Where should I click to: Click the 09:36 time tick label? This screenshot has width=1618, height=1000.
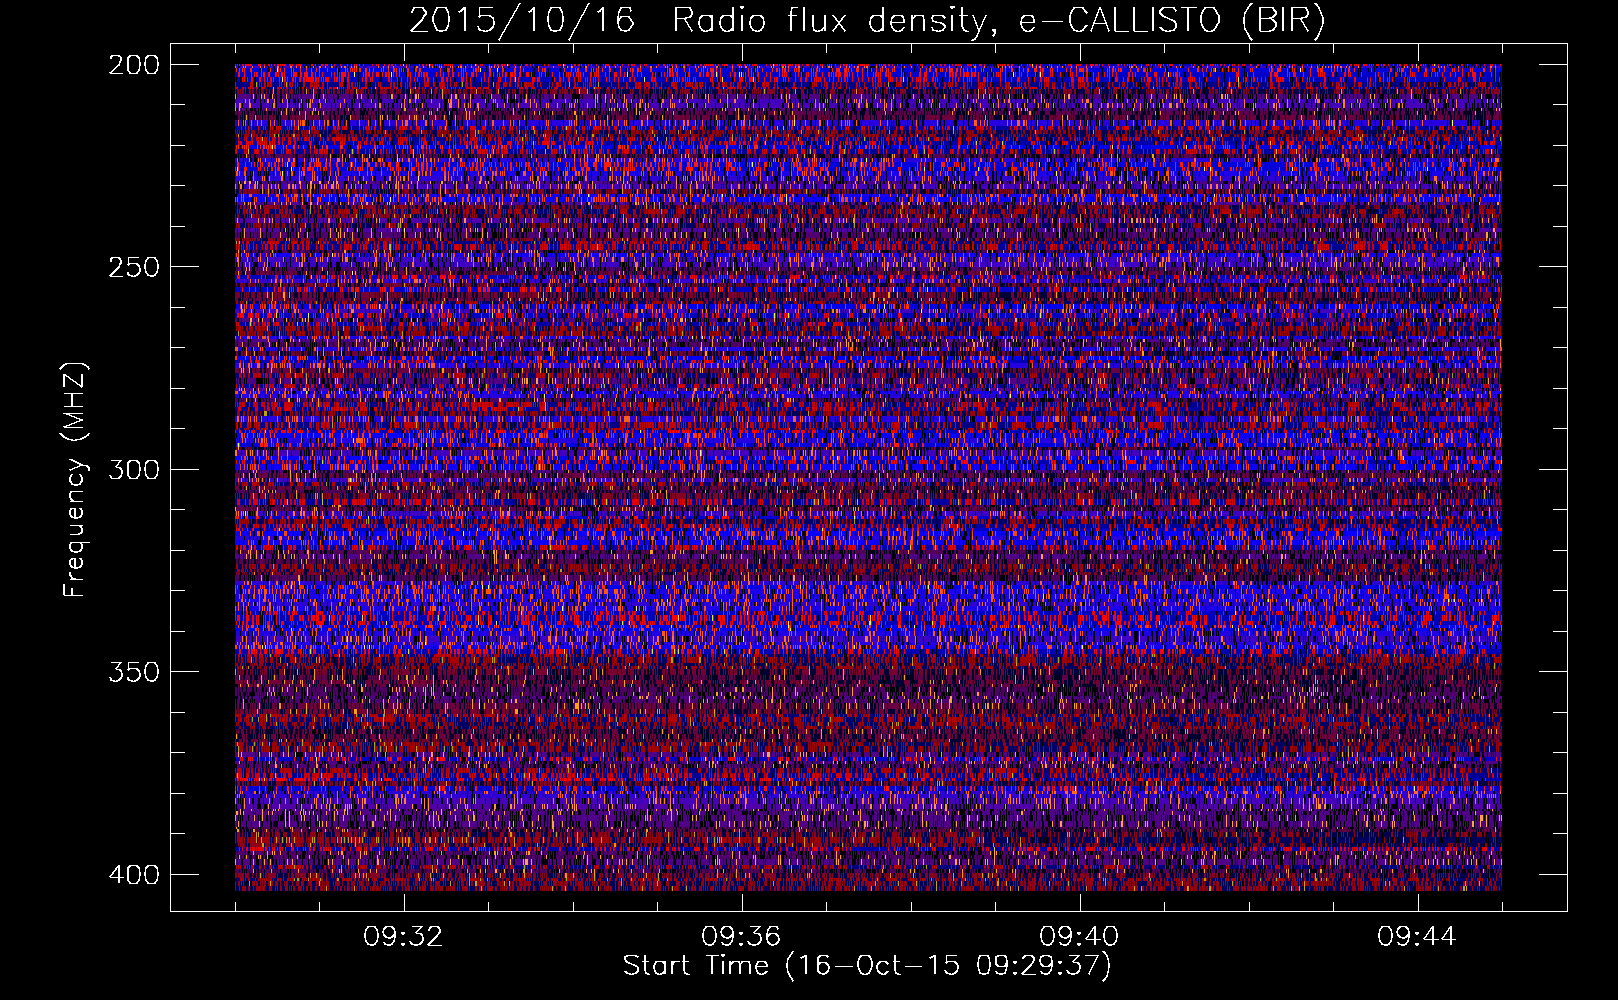click(741, 937)
